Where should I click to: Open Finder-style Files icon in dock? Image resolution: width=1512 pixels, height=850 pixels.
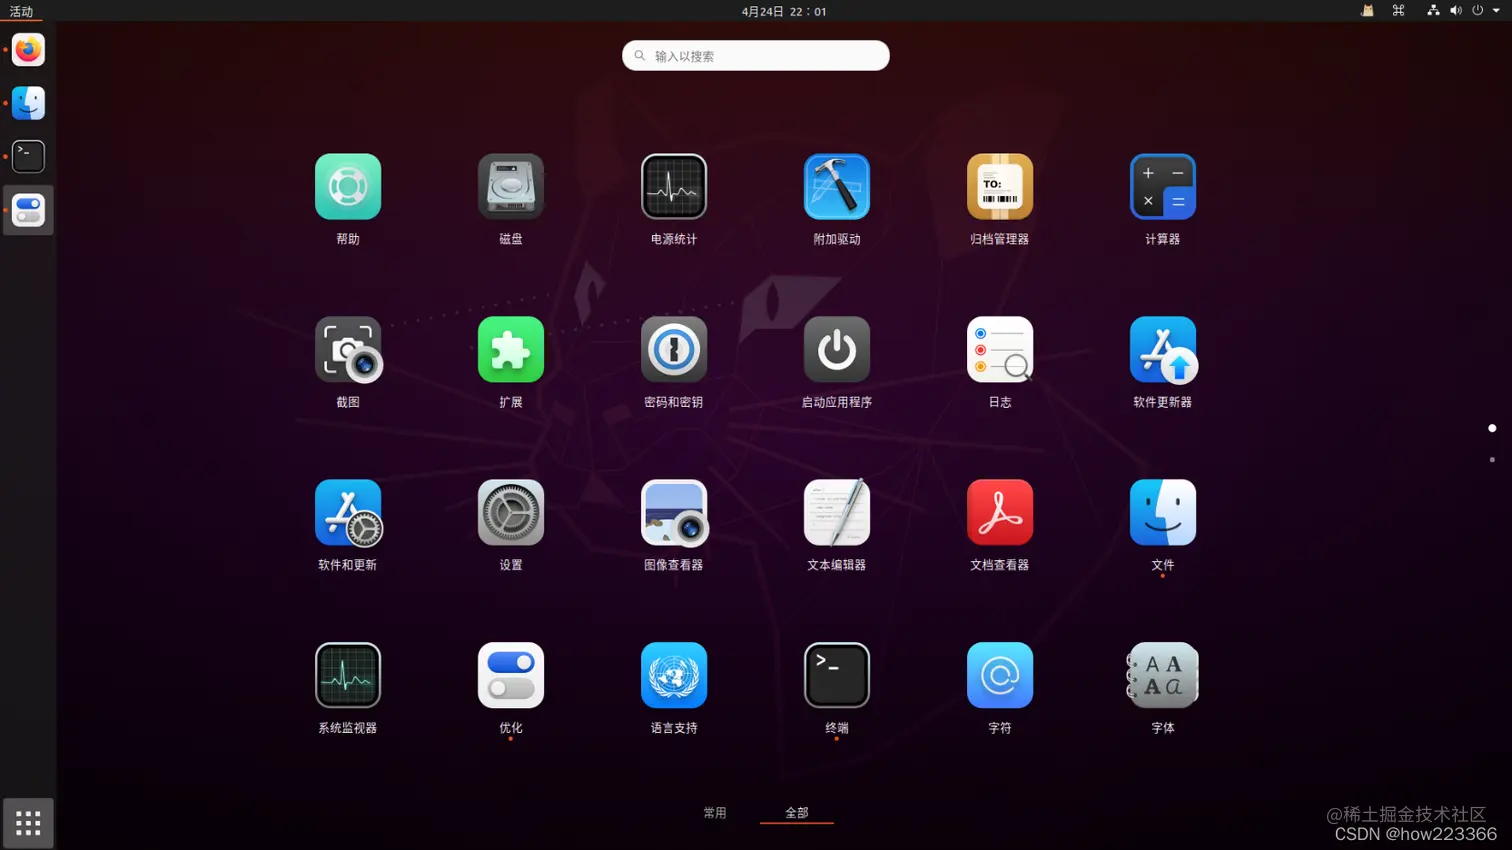(28, 103)
